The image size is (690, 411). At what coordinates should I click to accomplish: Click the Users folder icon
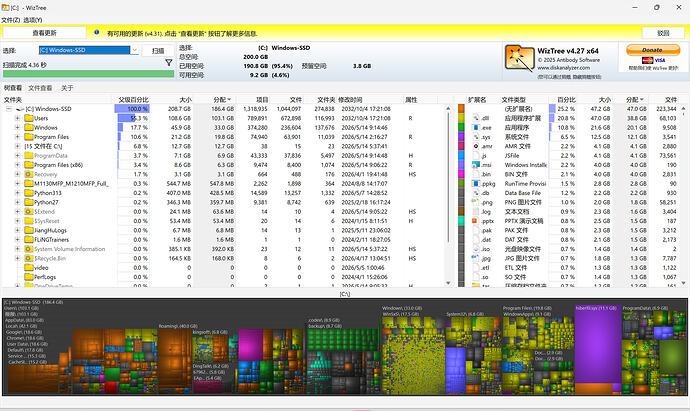(x=29, y=118)
